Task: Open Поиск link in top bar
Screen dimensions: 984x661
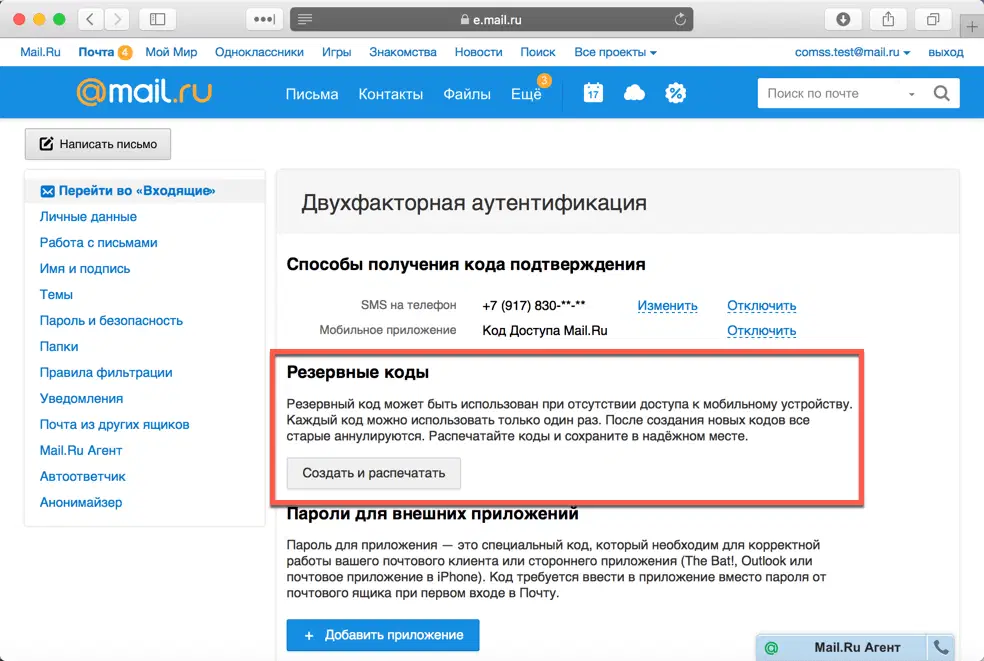Action: (x=538, y=52)
